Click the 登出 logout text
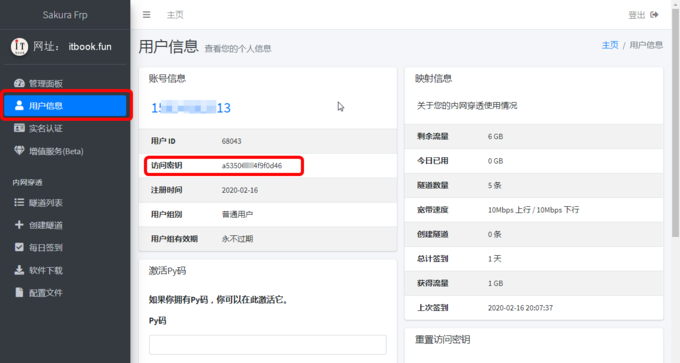This screenshot has height=363, width=680. click(x=637, y=15)
